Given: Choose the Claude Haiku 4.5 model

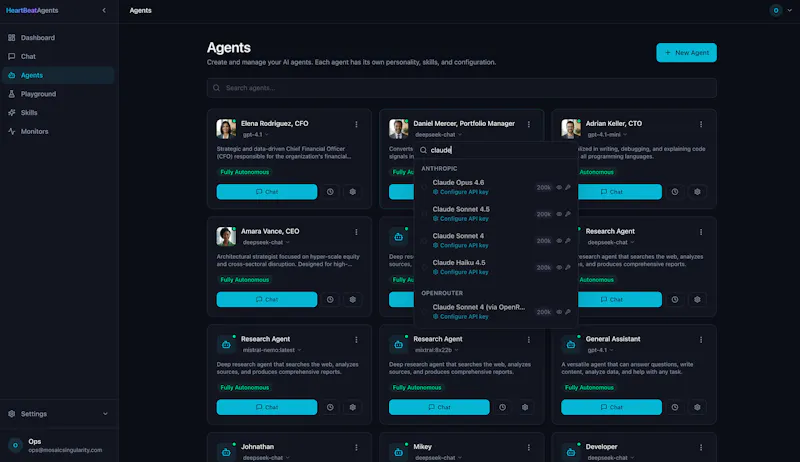Looking at the screenshot, I should point(495,267).
